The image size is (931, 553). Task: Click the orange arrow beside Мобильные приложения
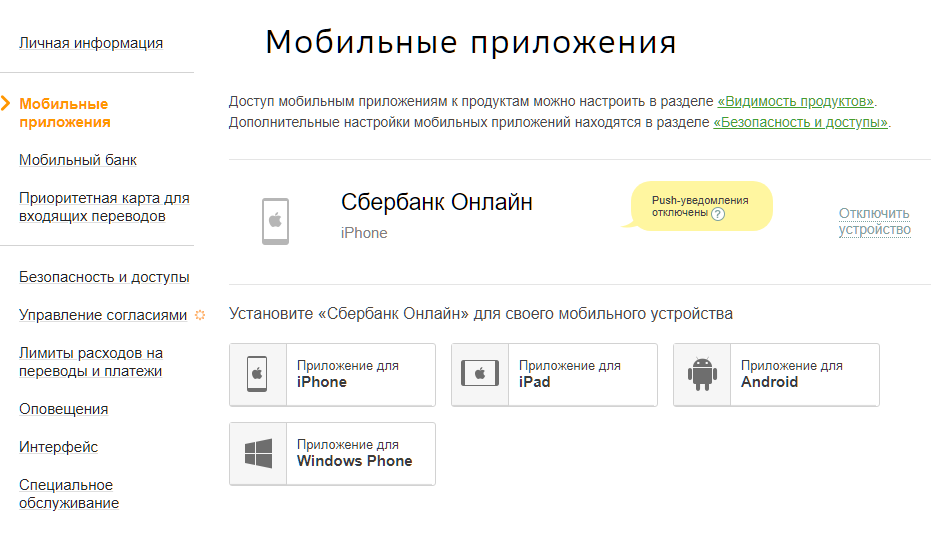point(6,103)
